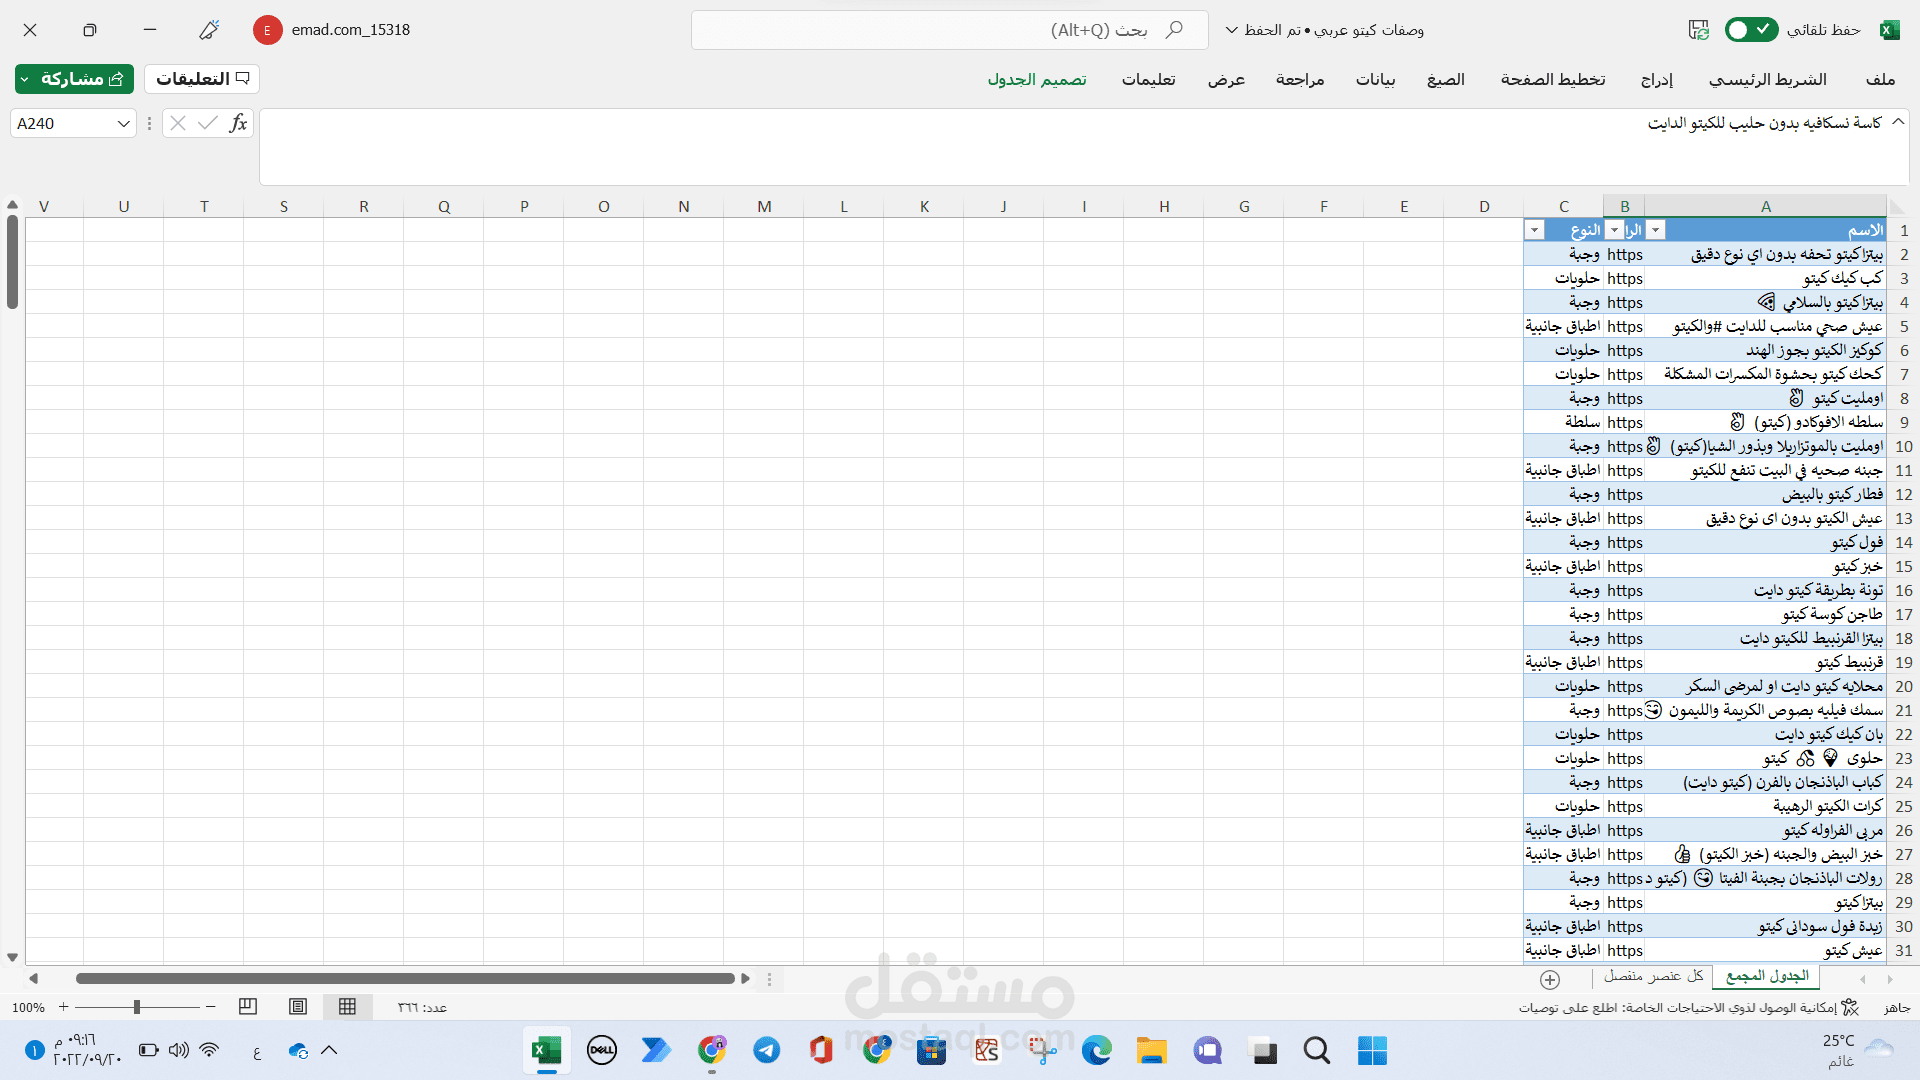Collapse the formula bar chevron
The height and width of the screenshot is (1080, 1920).
[1898, 122]
